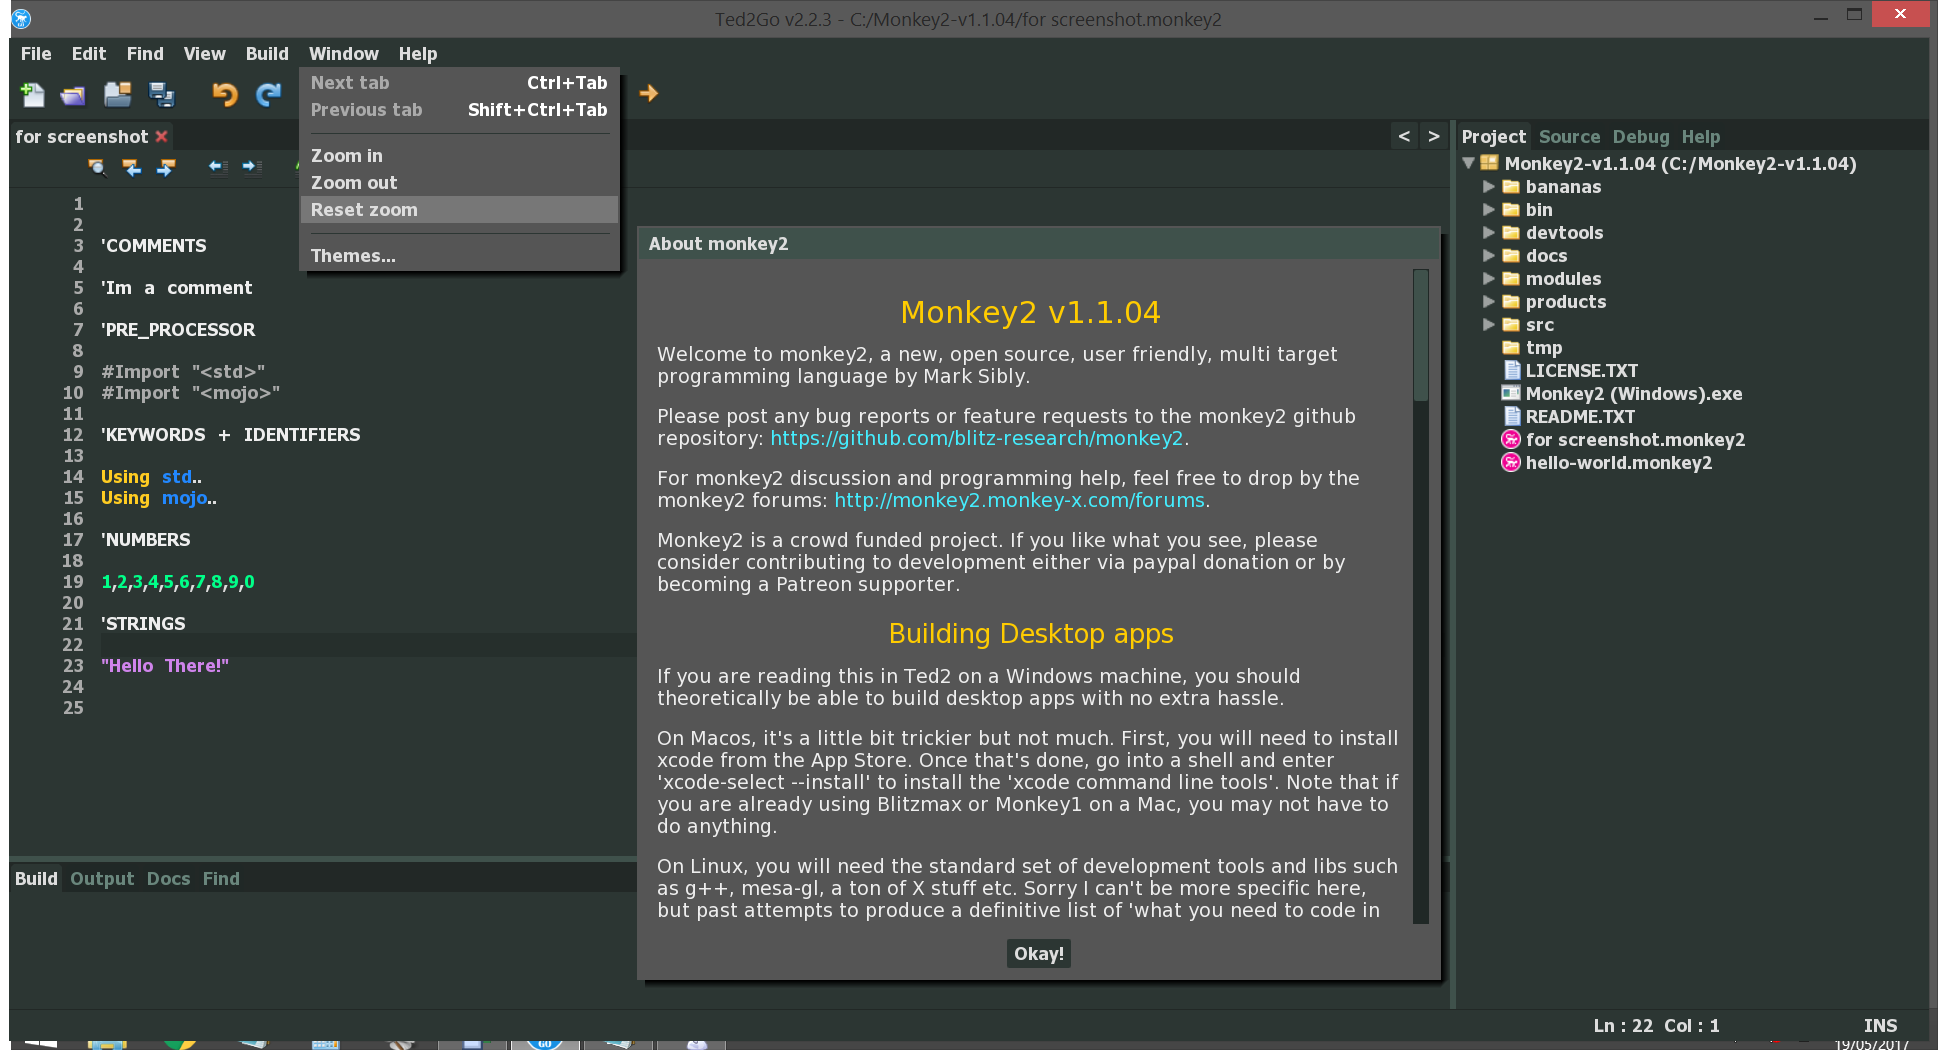The height and width of the screenshot is (1050, 1938).
Task: Click the Open file folder icon
Action: [73, 95]
